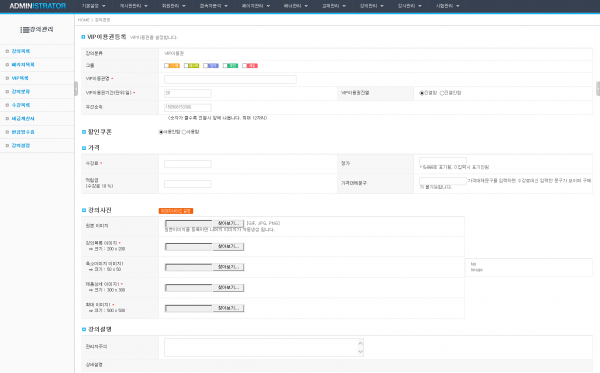The width and height of the screenshot is (600, 373).
Task: Browse for the 50 x 50 thumbnail image
Action: [x=228, y=267]
